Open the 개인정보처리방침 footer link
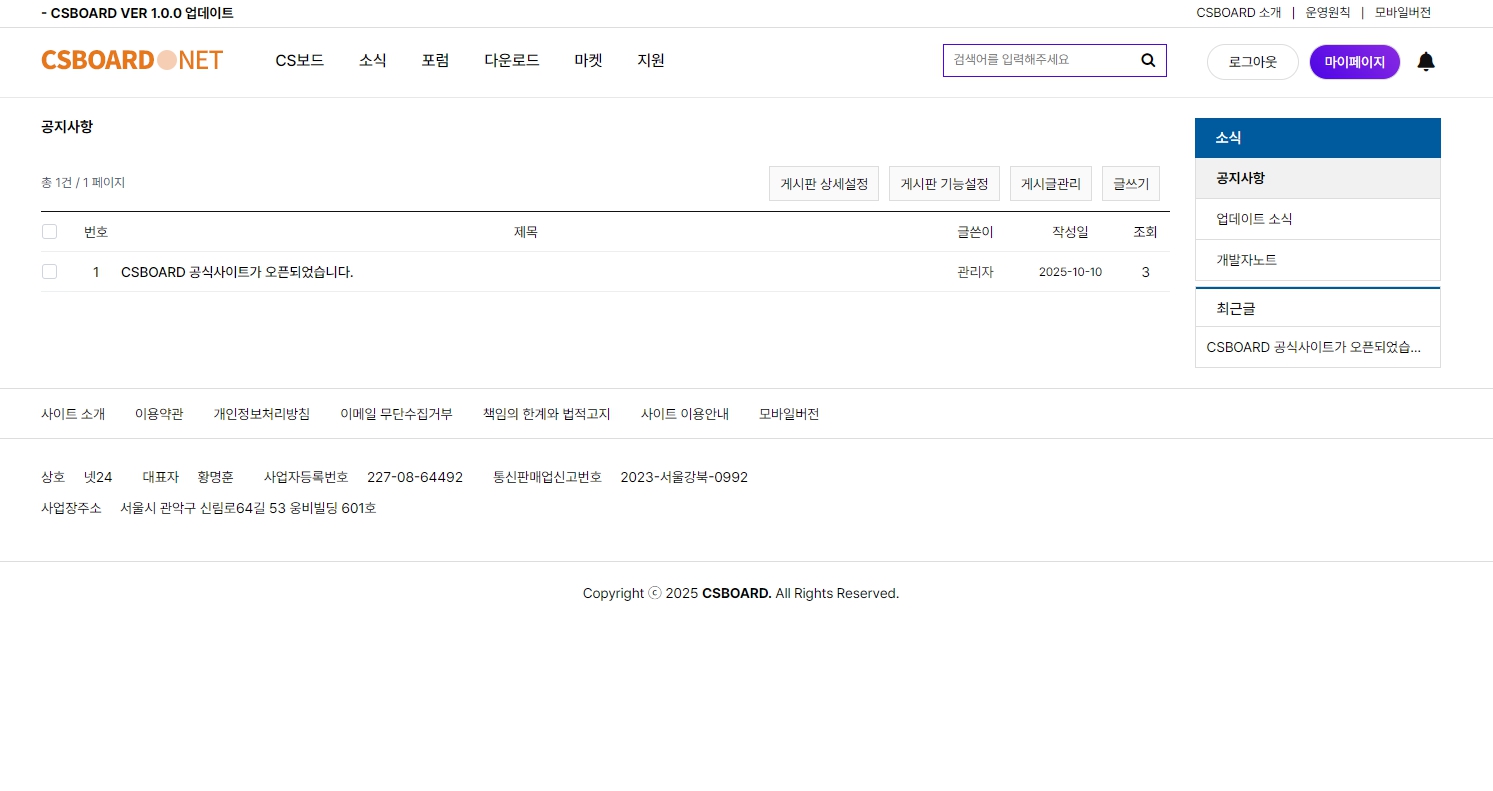This screenshot has height=791, width=1493. coord(261,414)
